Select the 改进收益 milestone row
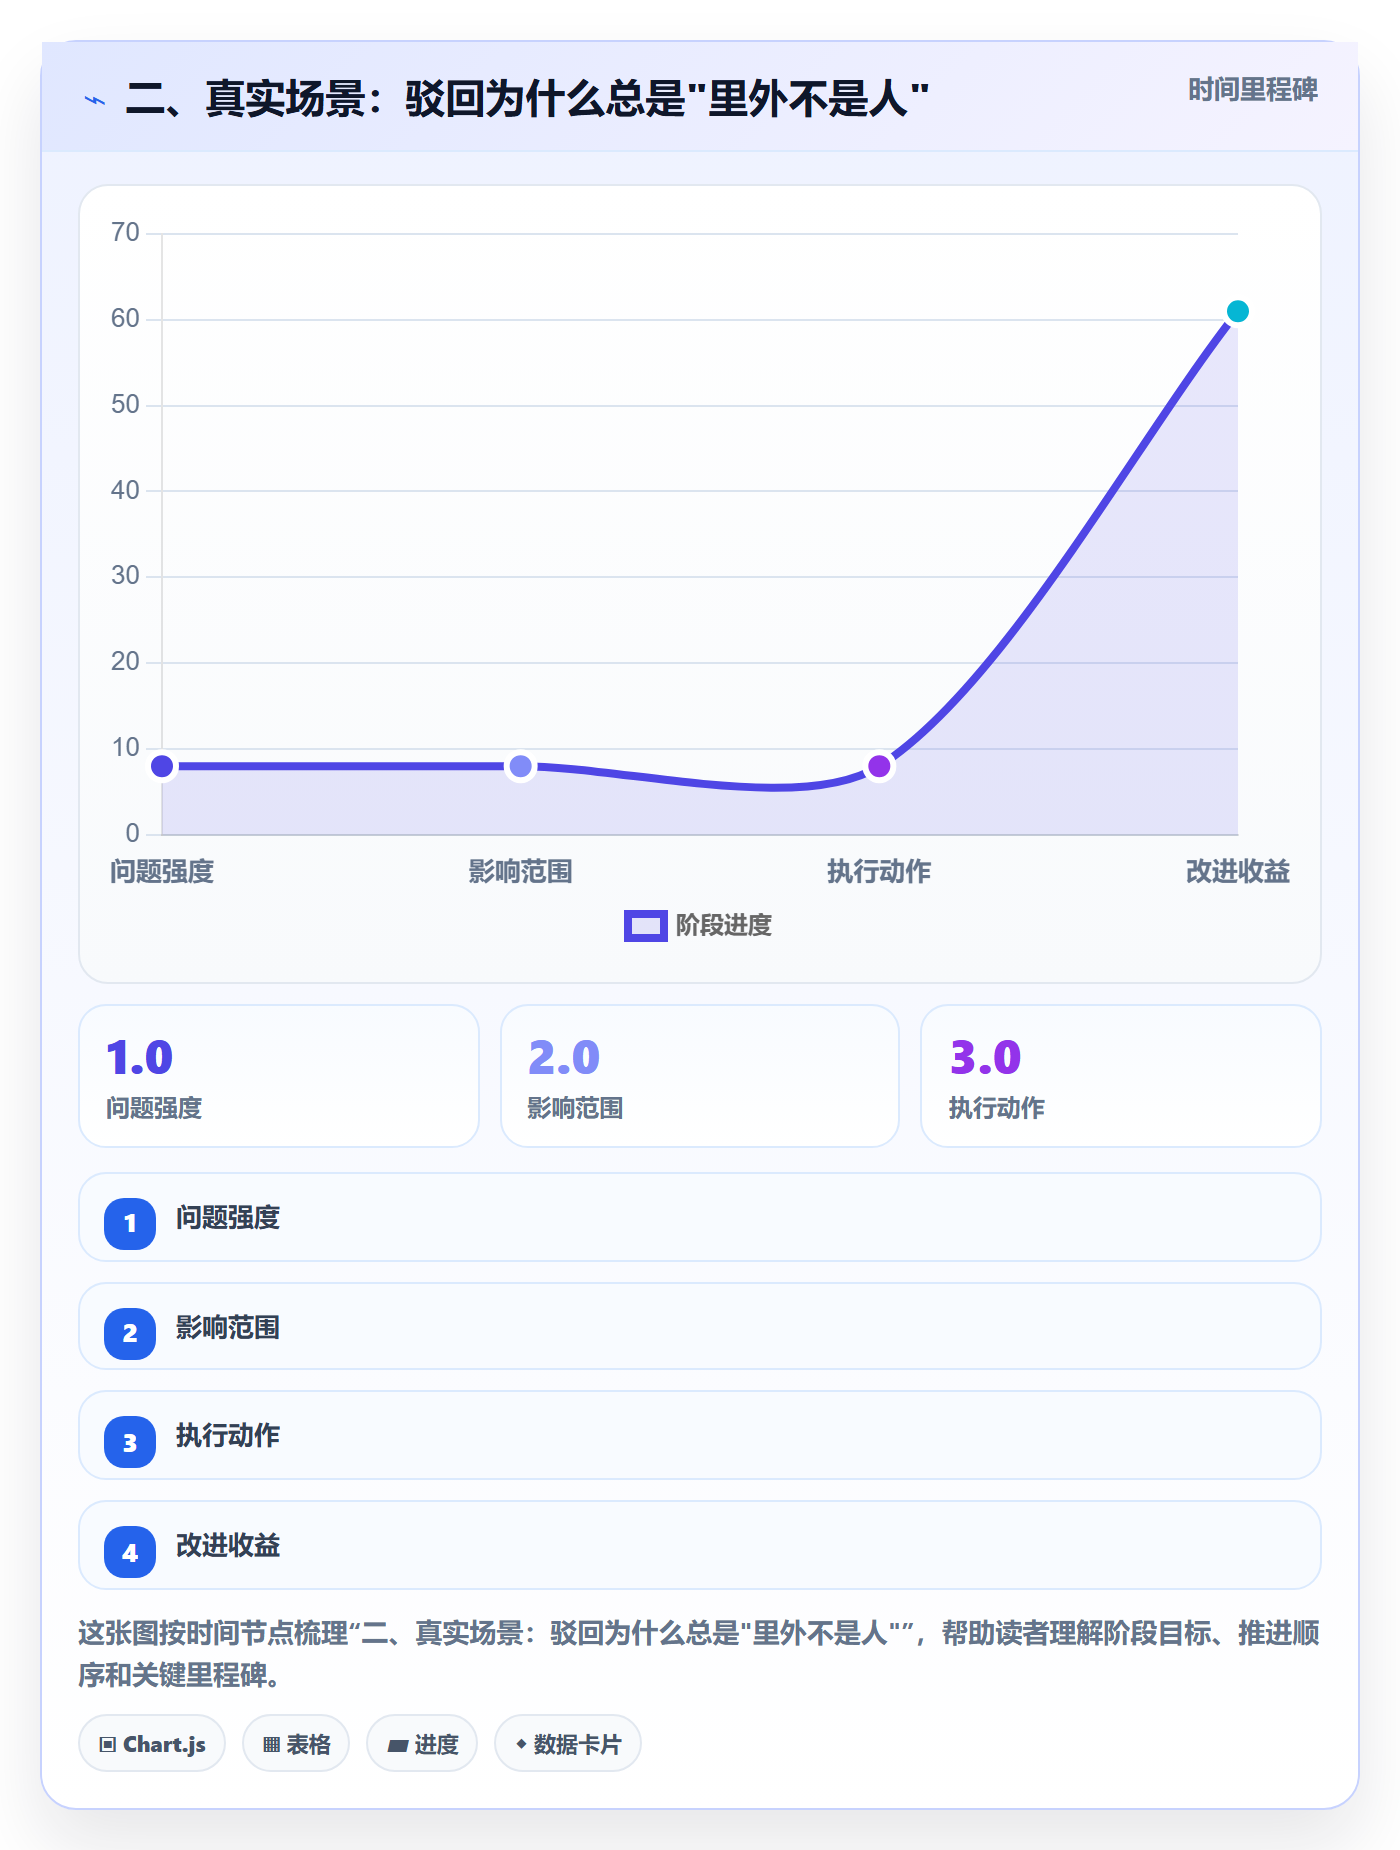 [x=700, y=1545]
